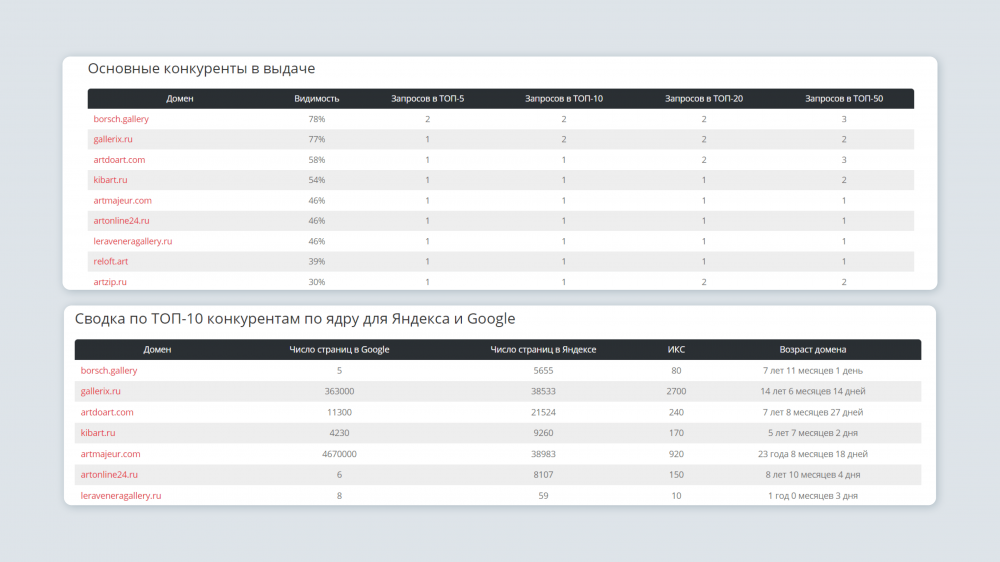
Task: Open artonline24.ru link in competitors table
Action: click(121, 221)
